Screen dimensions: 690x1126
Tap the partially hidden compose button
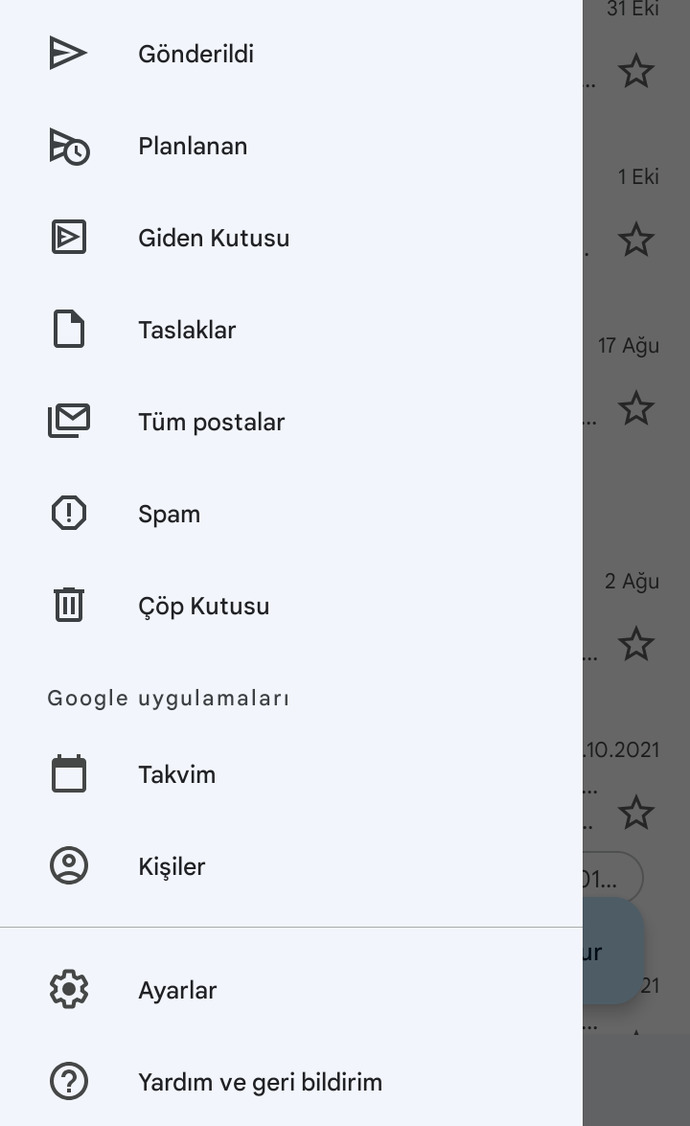pyautogui.click(x=613, y=951)
